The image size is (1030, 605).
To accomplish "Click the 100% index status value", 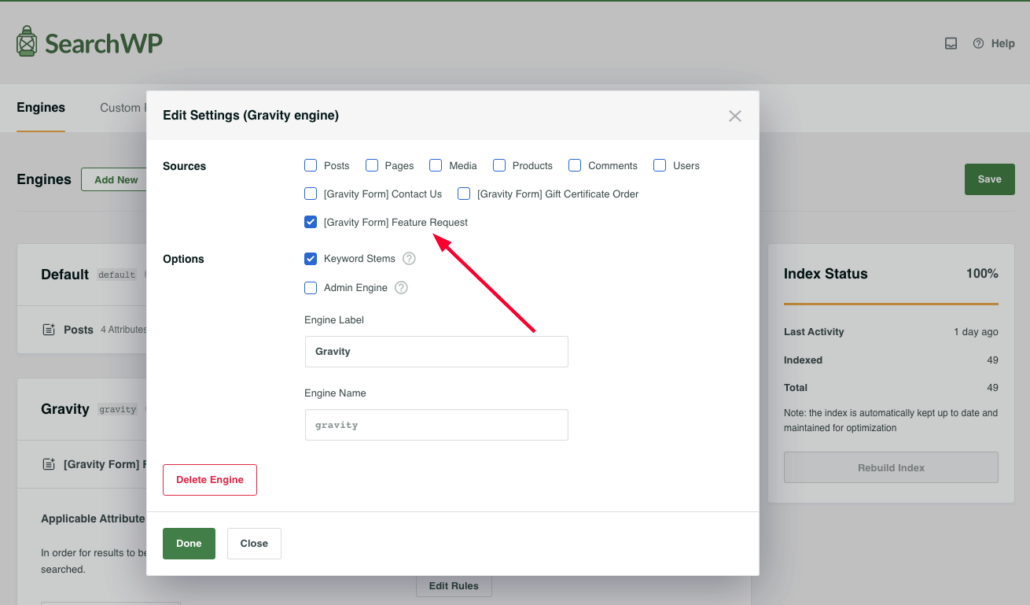I will [981, 274].
